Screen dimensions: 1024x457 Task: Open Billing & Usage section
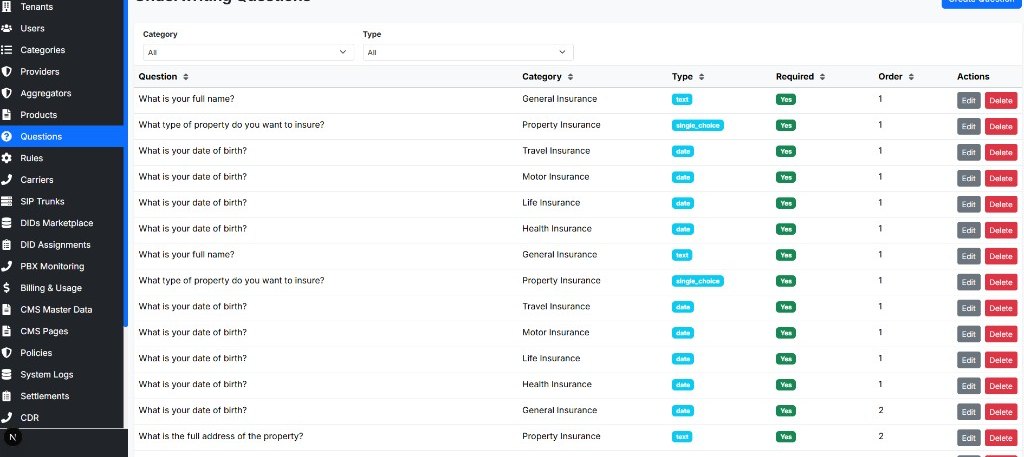tap(62, 287)
